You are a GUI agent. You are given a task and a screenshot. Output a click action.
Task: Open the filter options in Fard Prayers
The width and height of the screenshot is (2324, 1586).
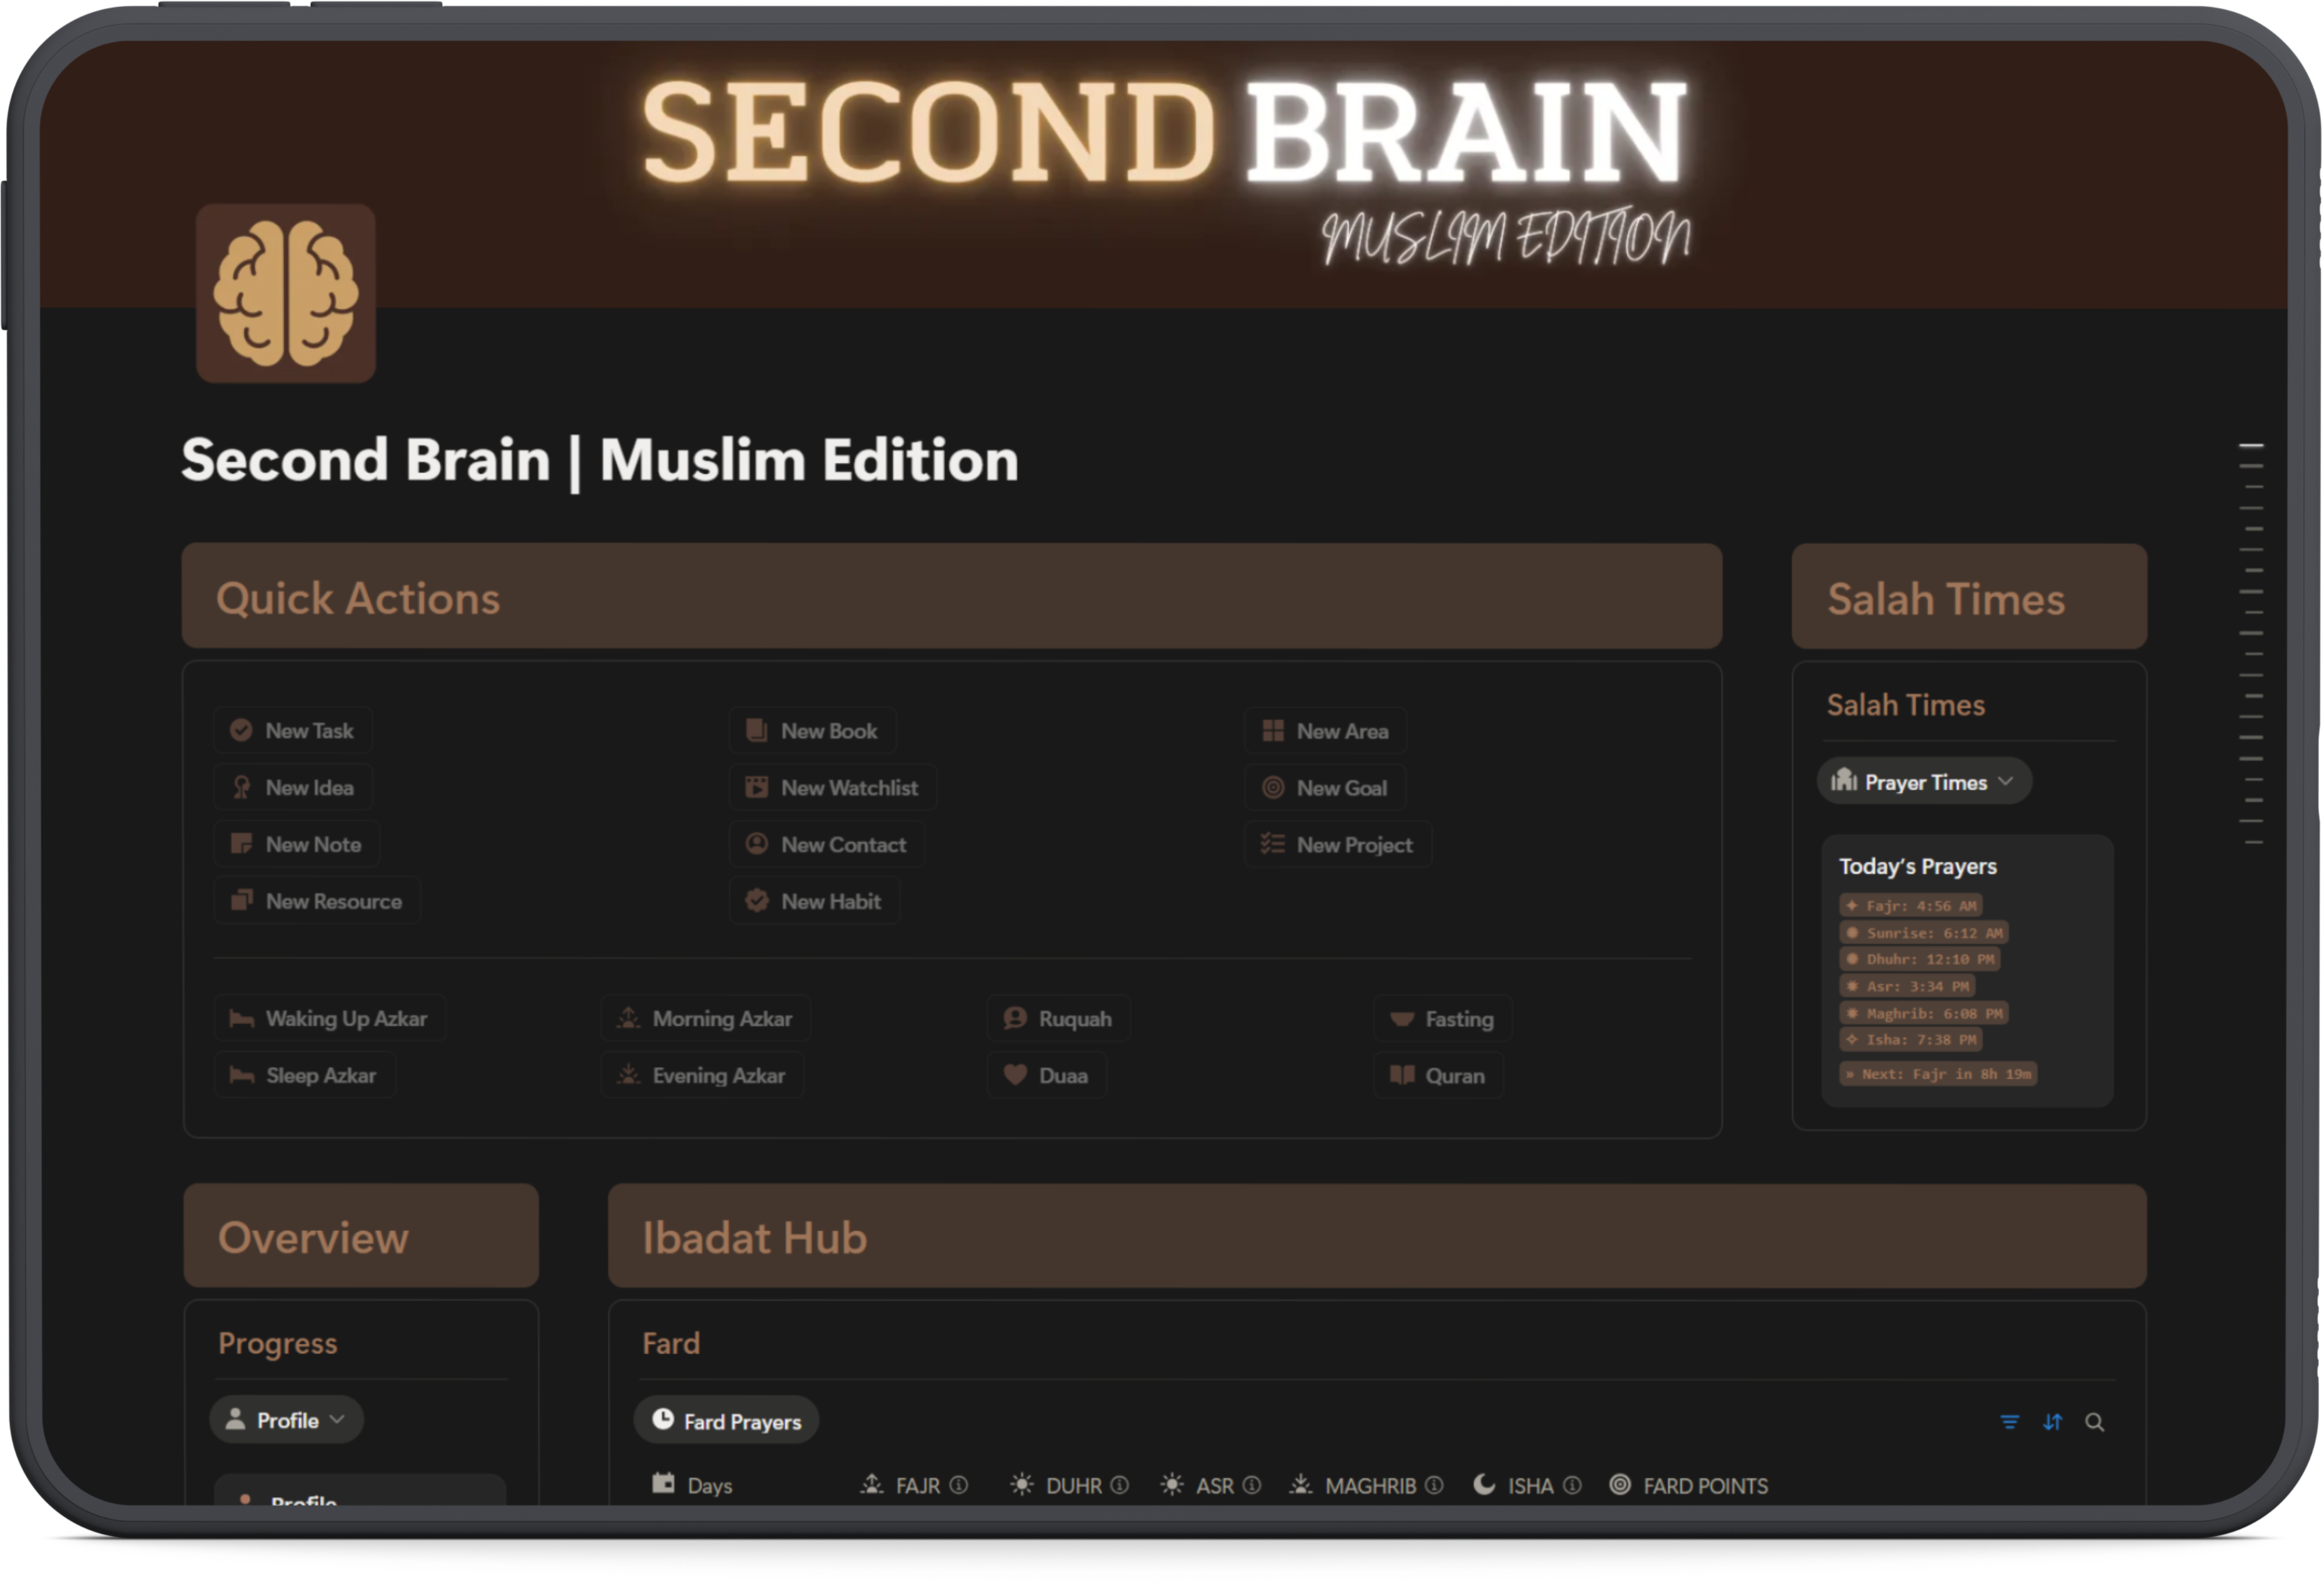point(2010,1421)
